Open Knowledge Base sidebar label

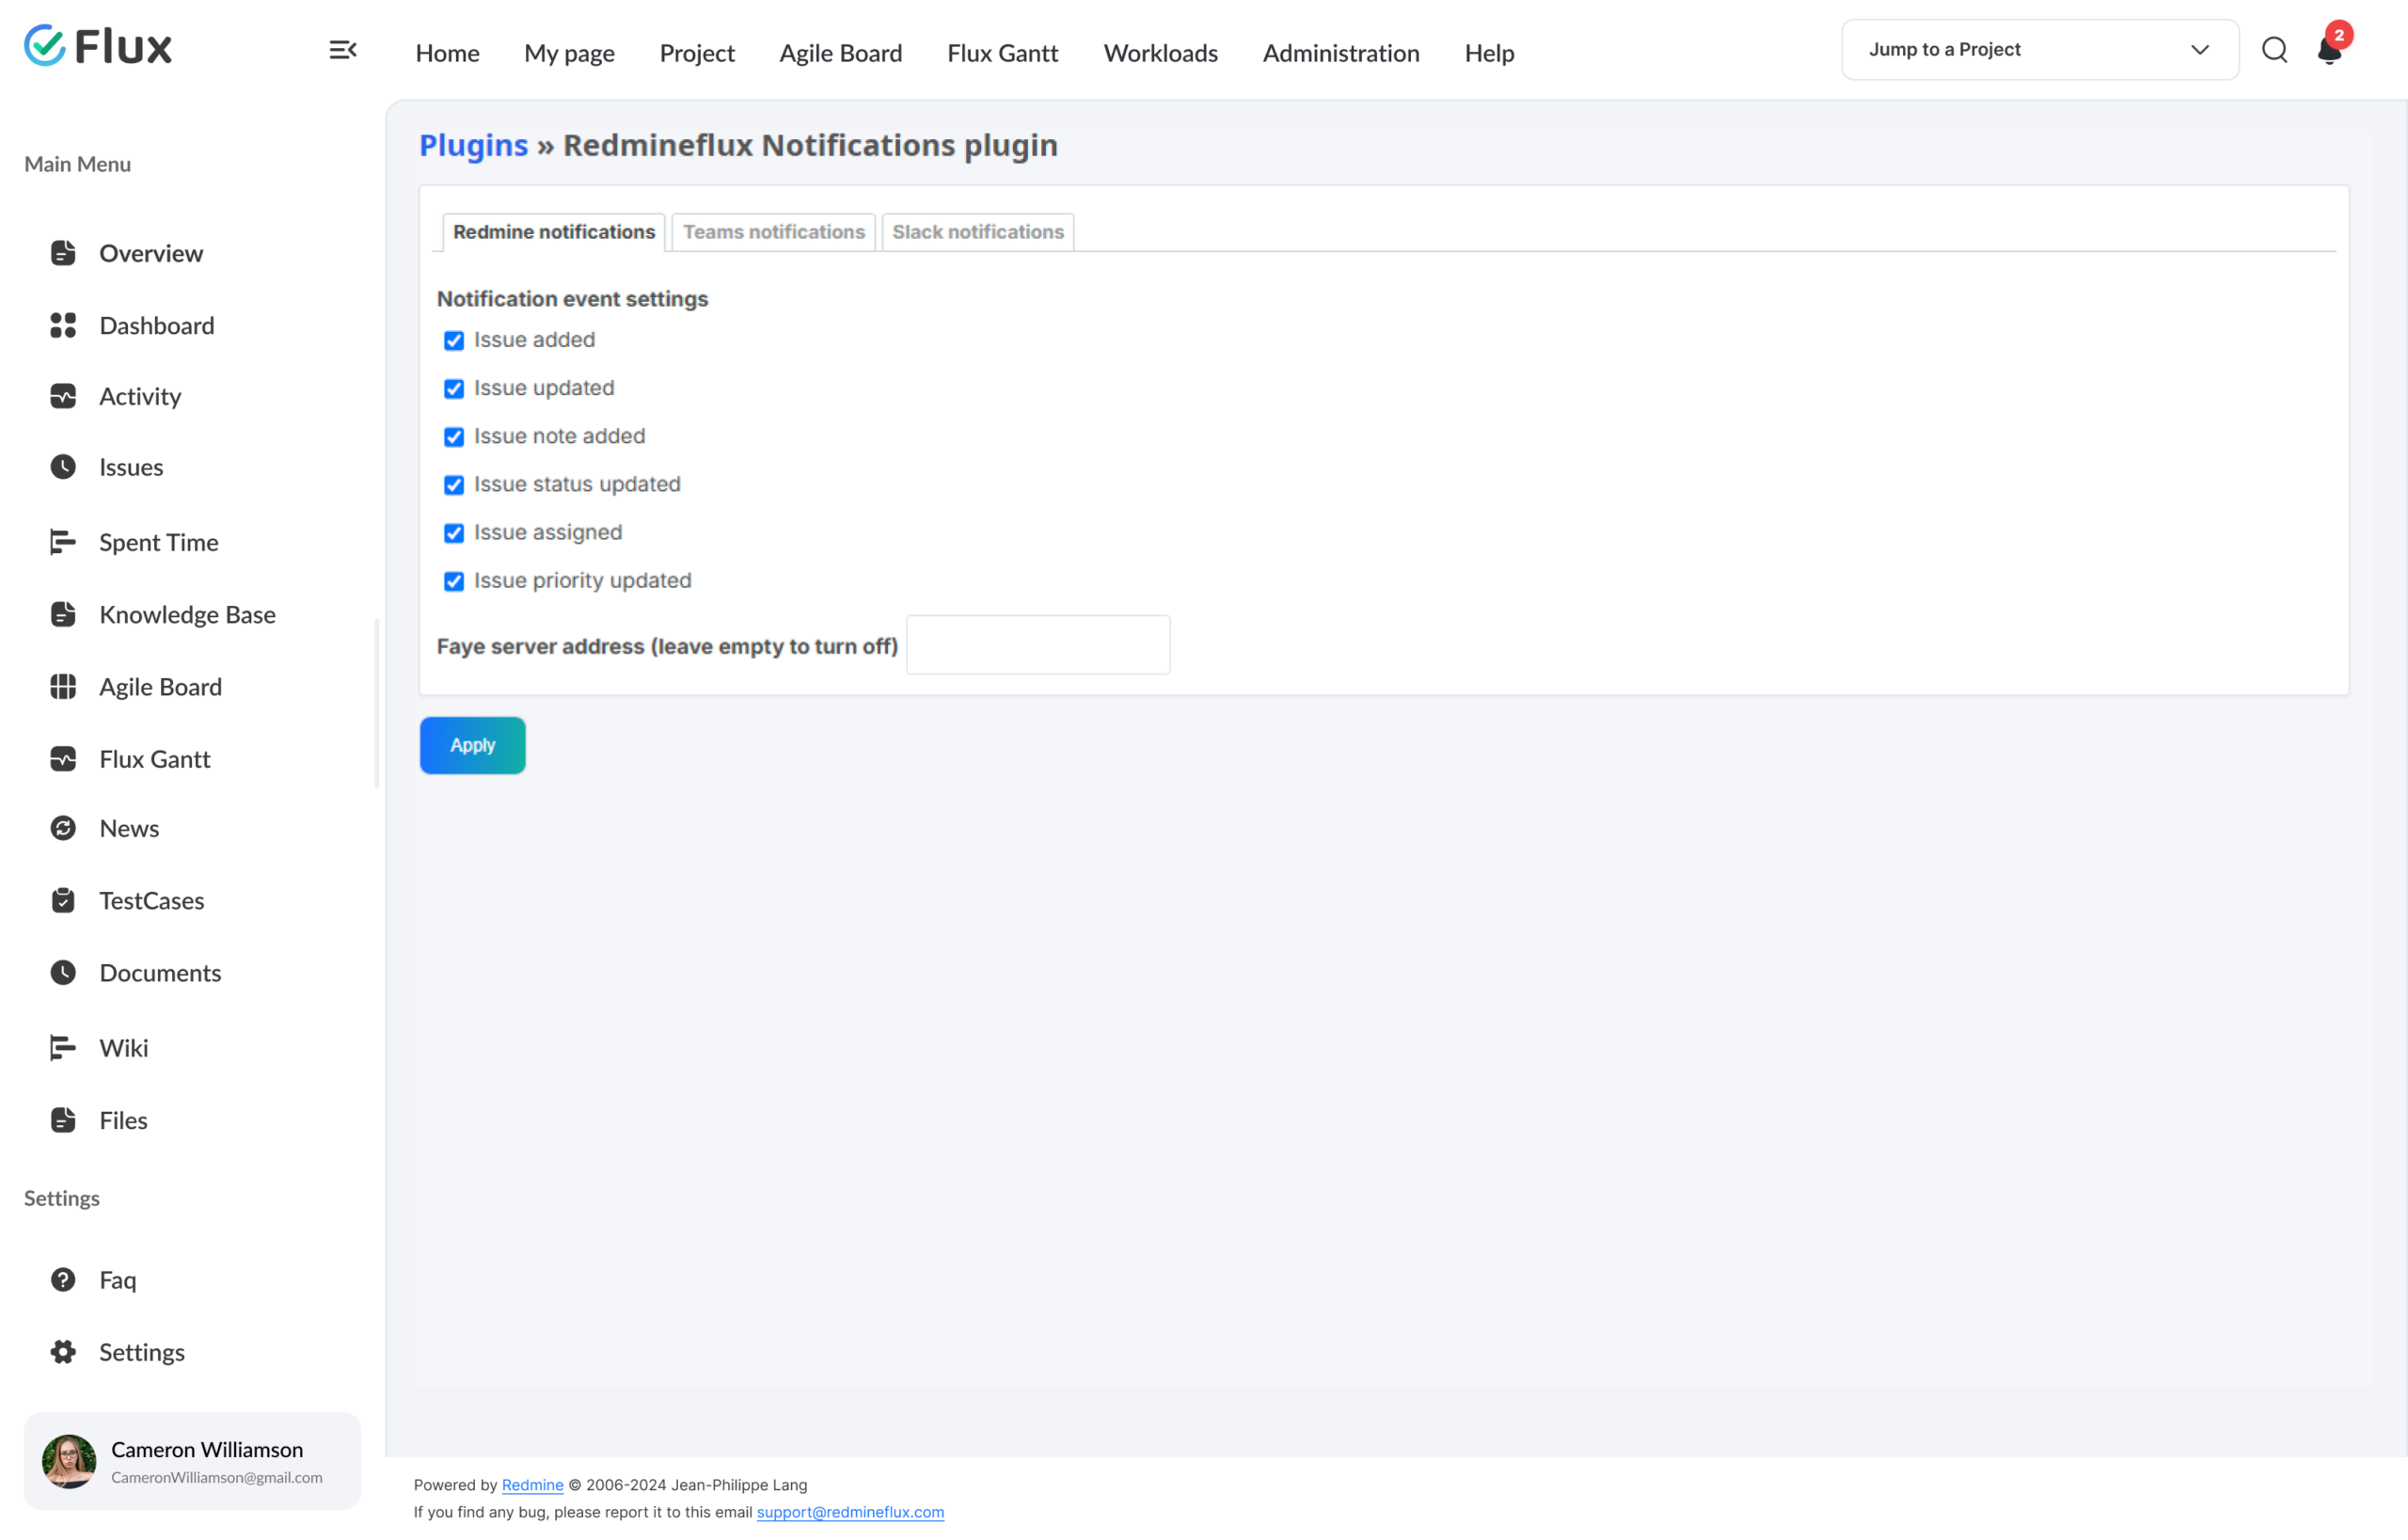(x=188, y=614)
